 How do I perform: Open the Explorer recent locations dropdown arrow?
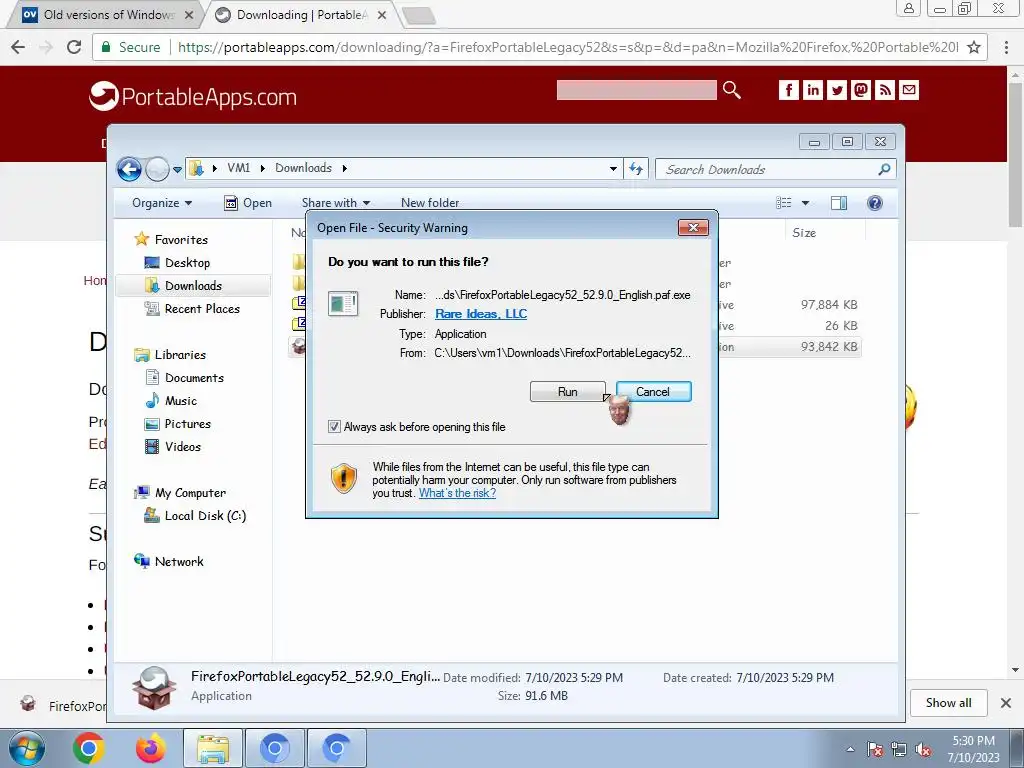pos(177,170)
